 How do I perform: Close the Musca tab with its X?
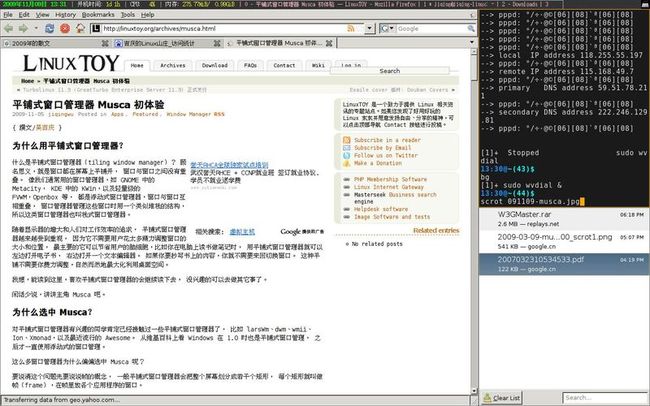[329, 43]
